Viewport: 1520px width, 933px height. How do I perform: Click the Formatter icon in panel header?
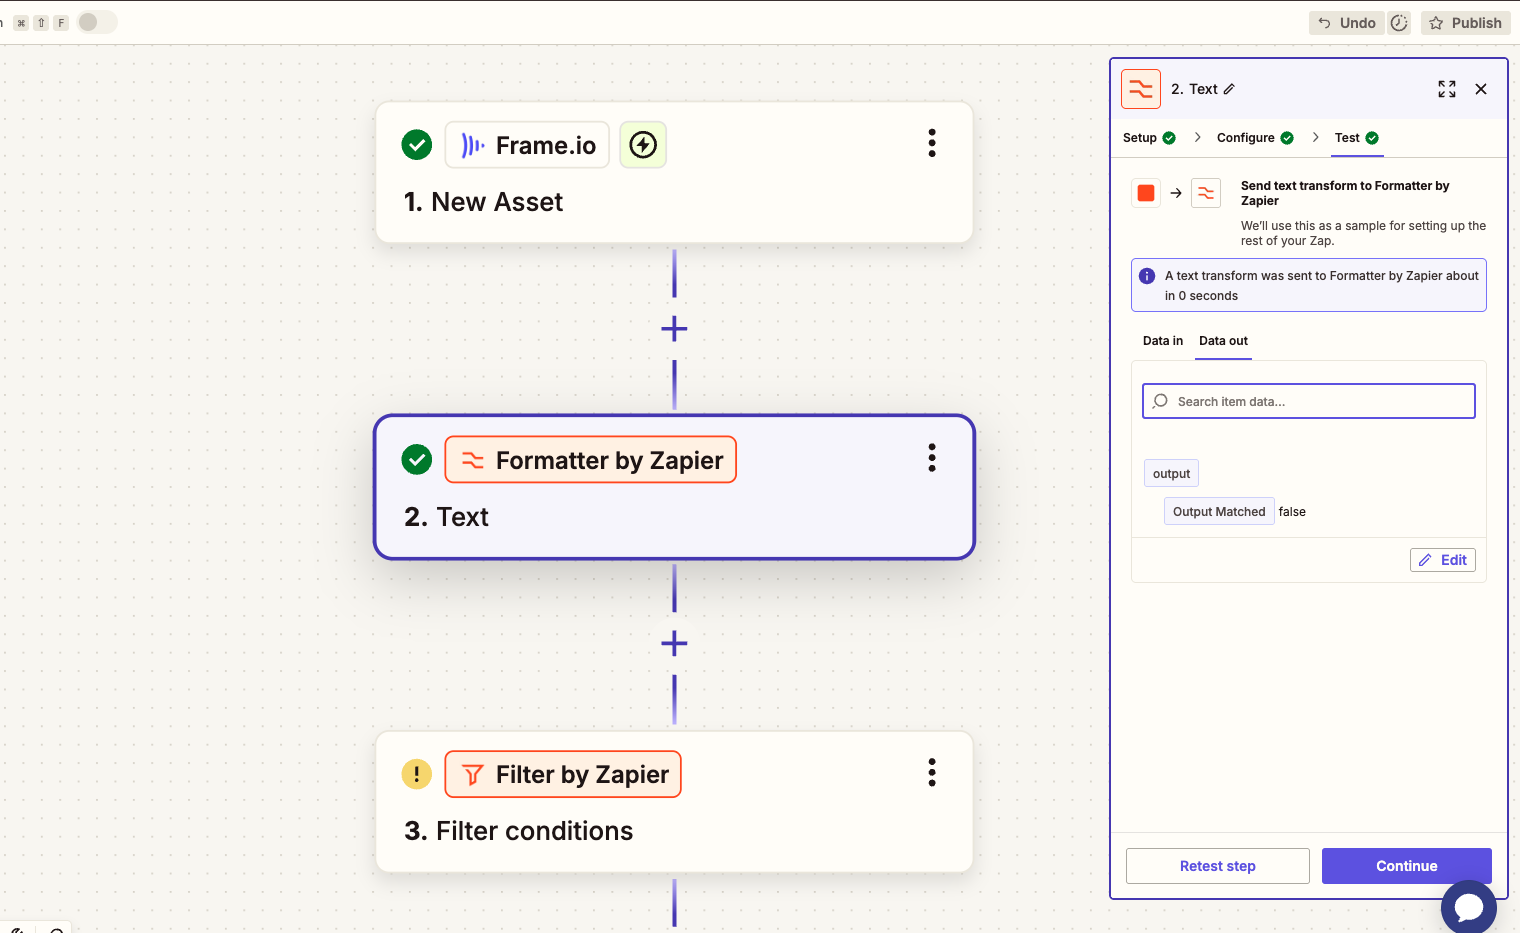[1141, 89]
